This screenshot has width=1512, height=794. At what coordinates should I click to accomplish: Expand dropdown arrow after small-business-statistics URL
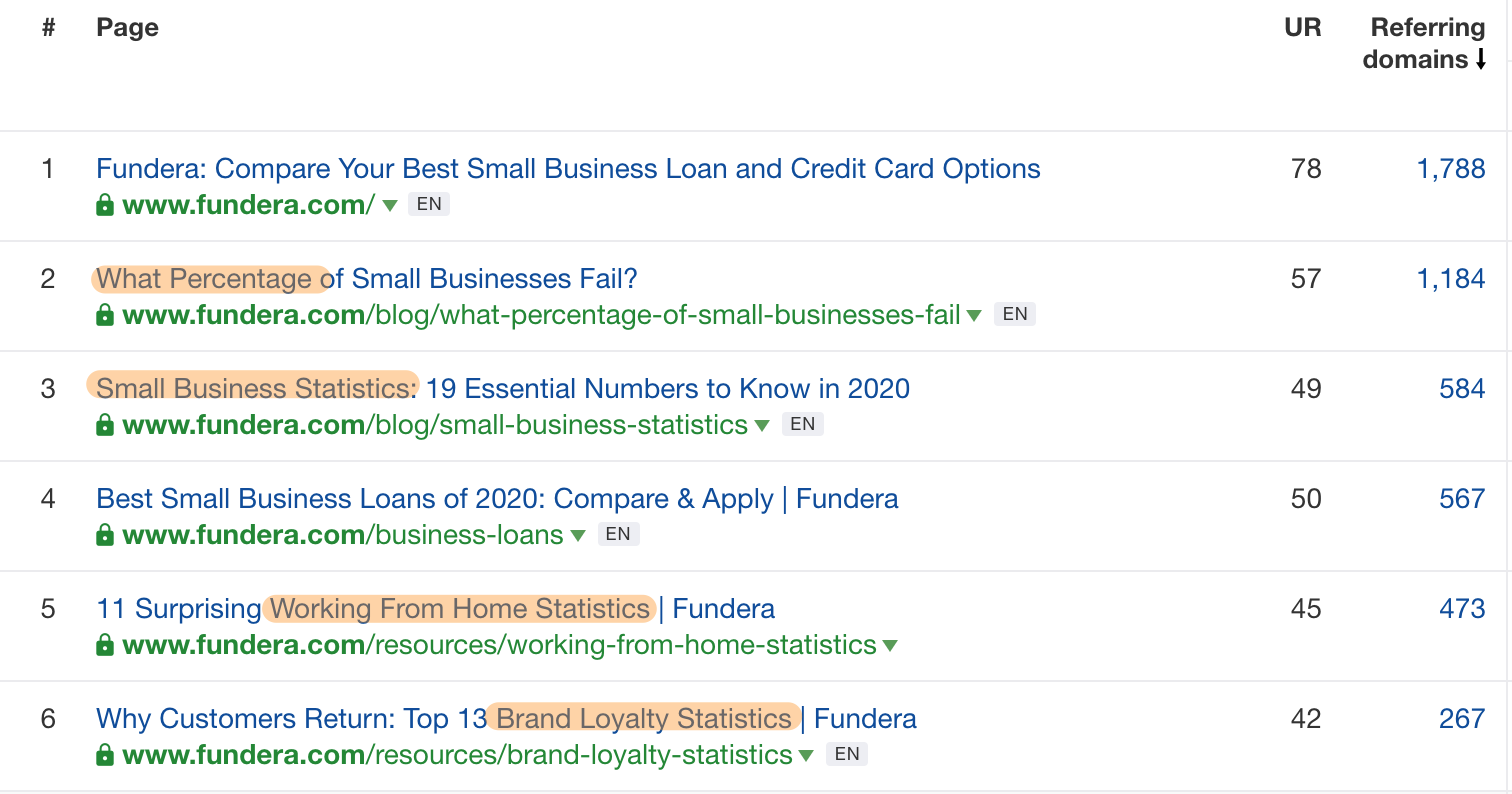click(762, 426)
